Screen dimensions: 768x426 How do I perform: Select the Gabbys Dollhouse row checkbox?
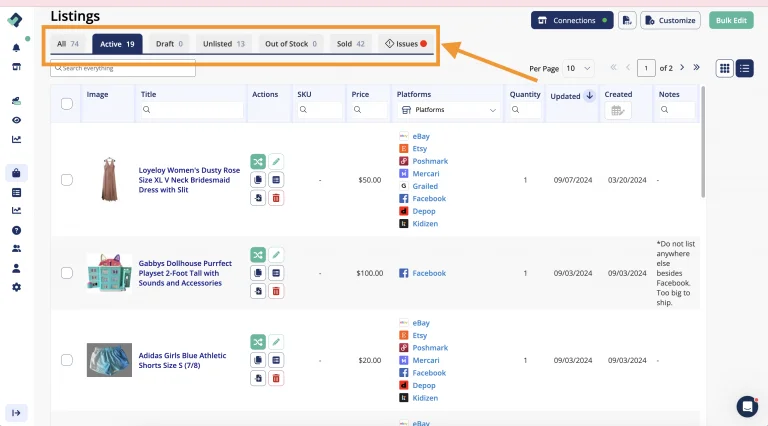(x=67, y=273)
